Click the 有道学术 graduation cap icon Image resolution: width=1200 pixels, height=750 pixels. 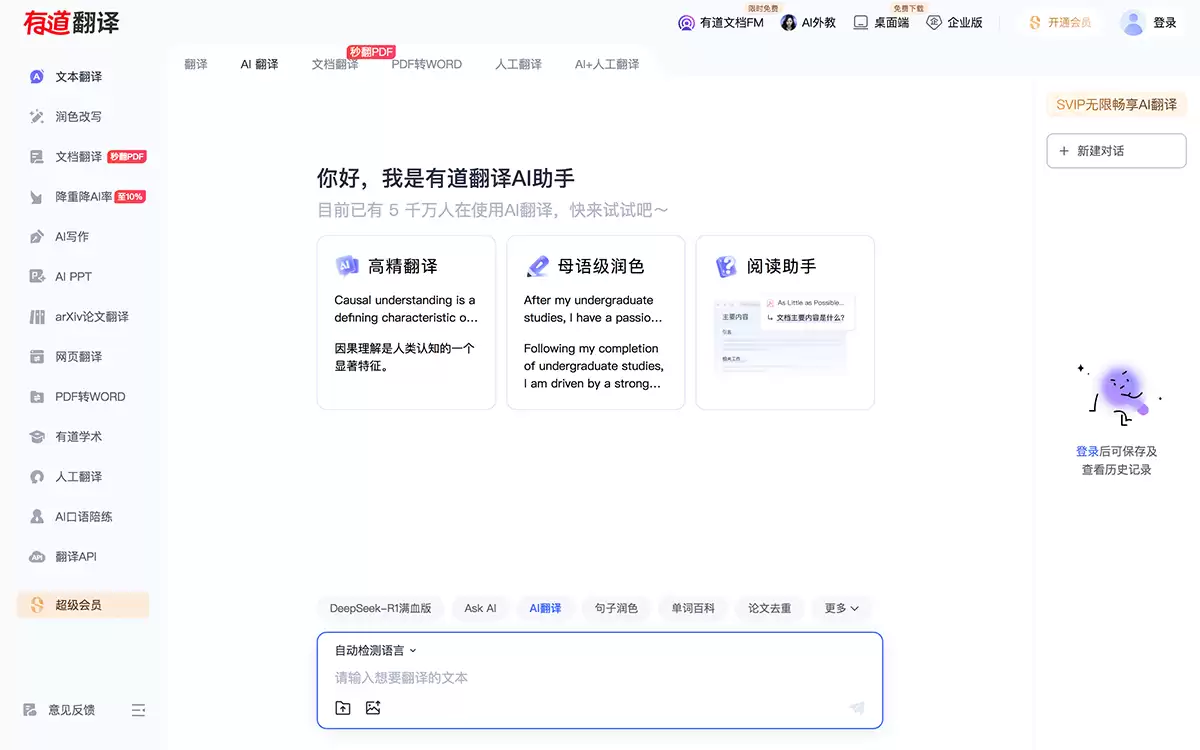(x=37, y=437)
